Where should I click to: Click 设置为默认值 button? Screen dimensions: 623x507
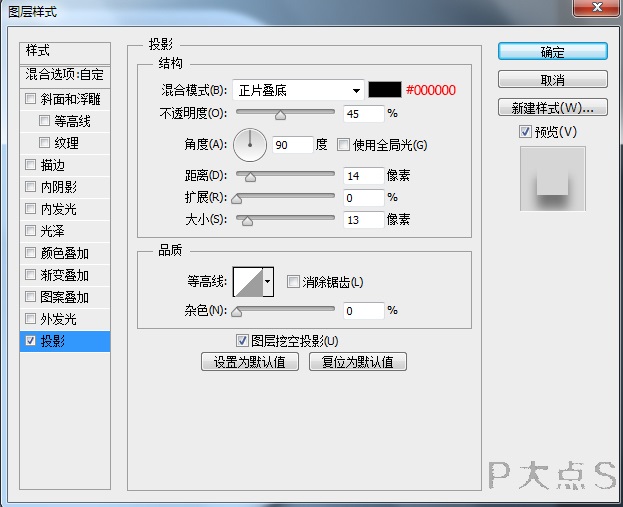250,362
